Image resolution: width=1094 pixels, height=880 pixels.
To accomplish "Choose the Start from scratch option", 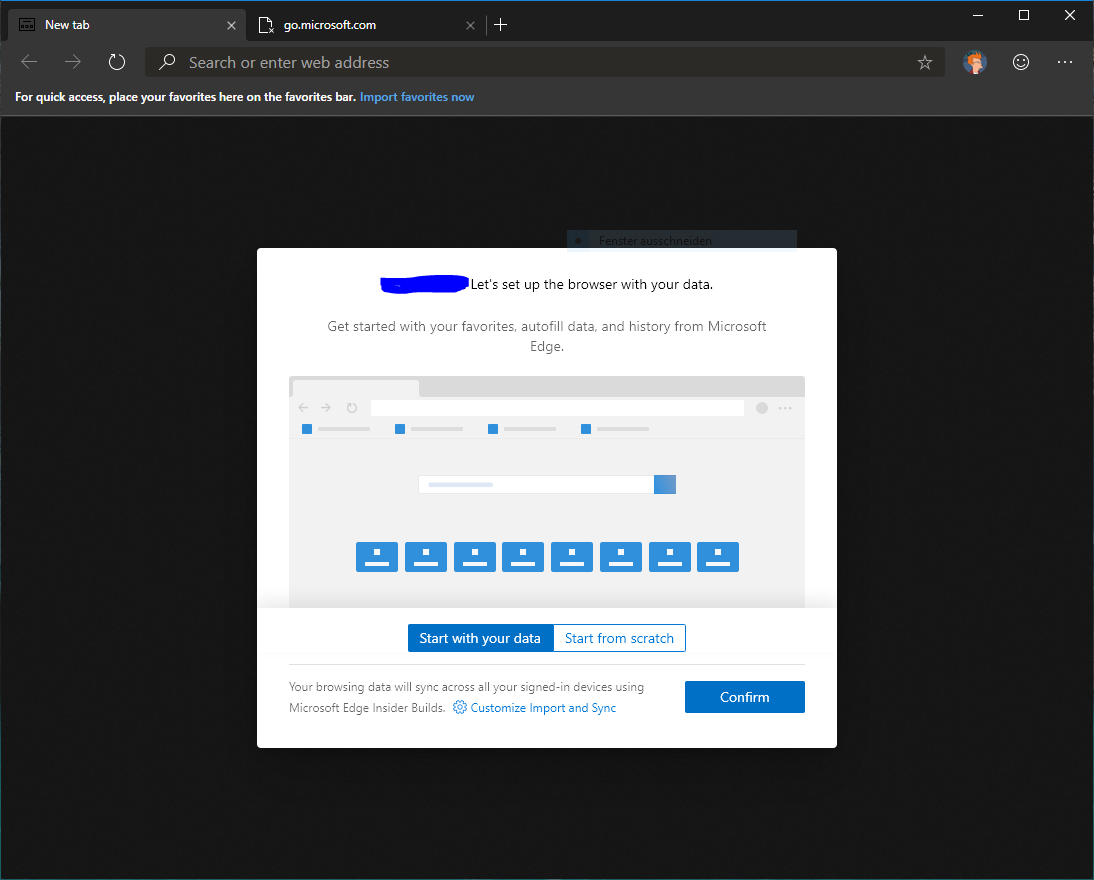I will [619, 638].
